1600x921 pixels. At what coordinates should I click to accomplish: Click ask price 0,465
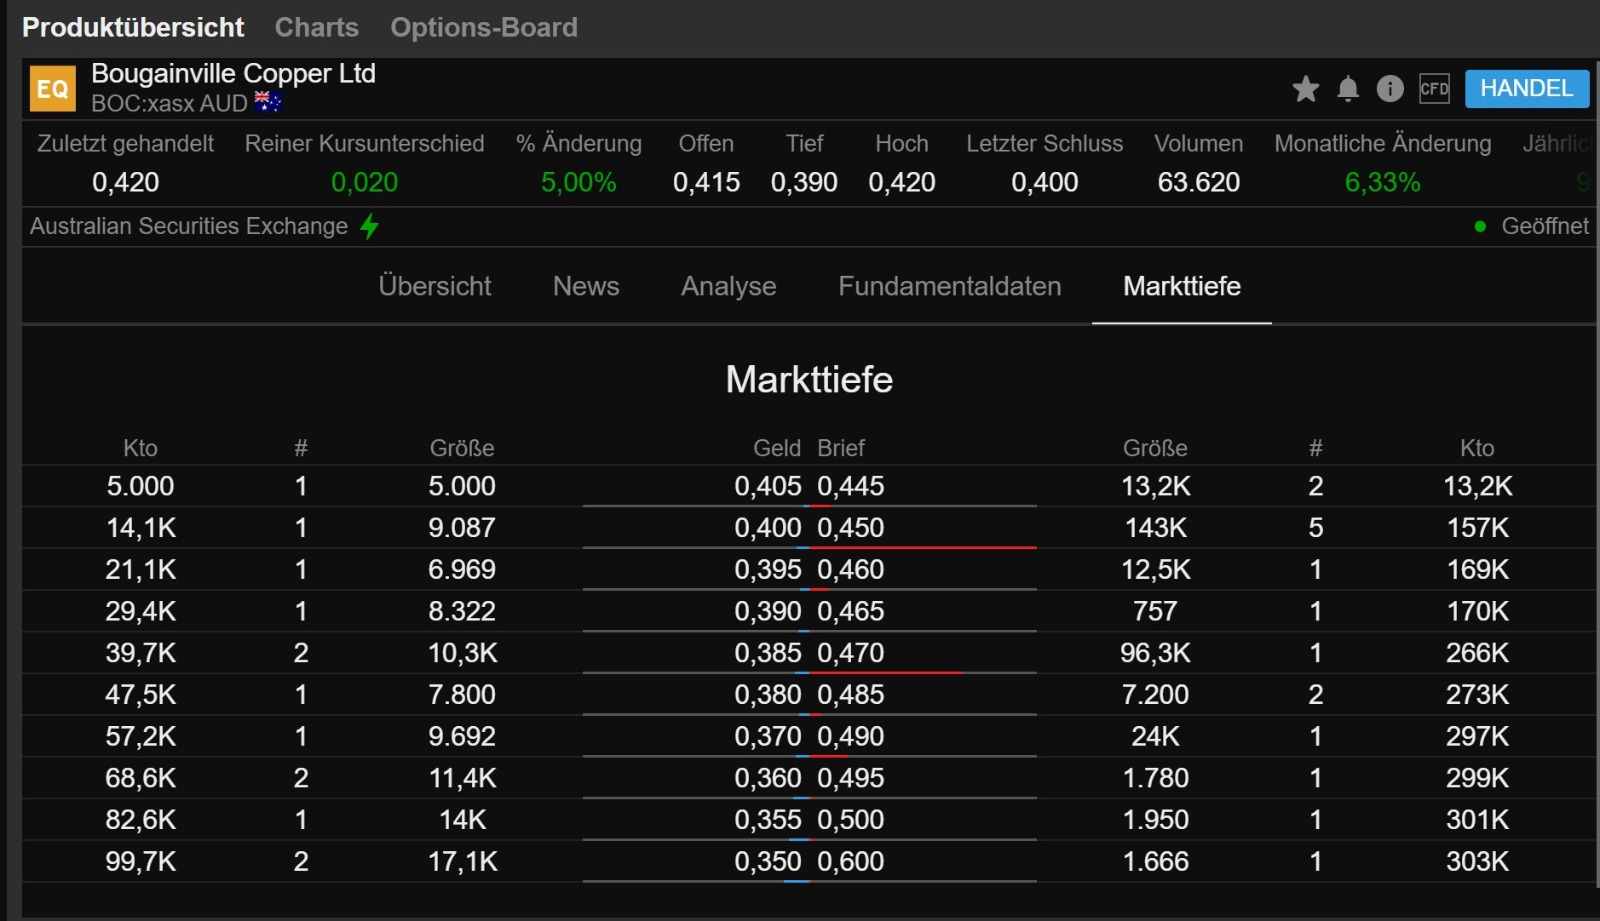click(851, 611)
